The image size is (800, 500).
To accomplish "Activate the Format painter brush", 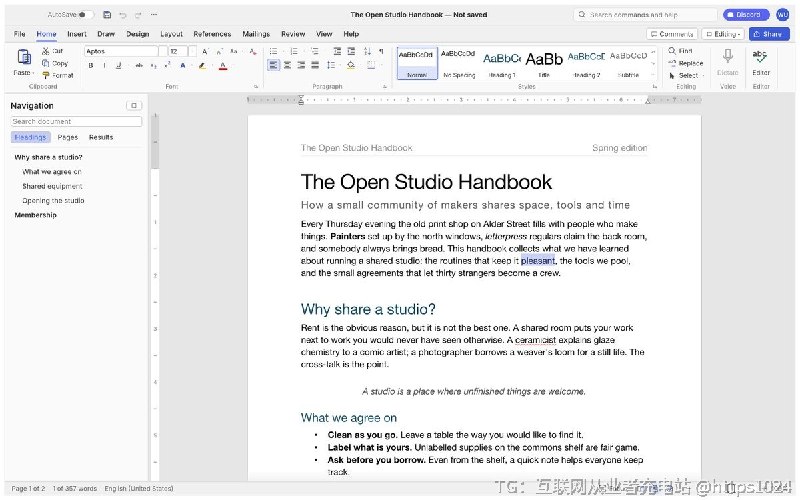I will [45, 76].
